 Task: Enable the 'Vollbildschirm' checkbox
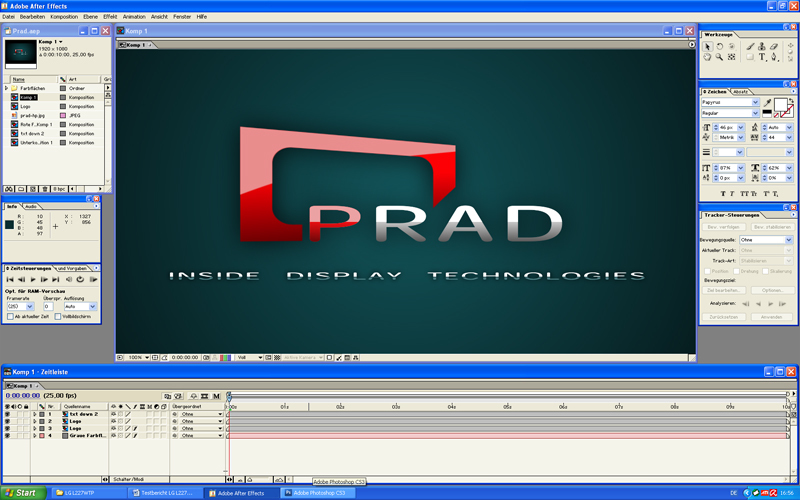58,317
